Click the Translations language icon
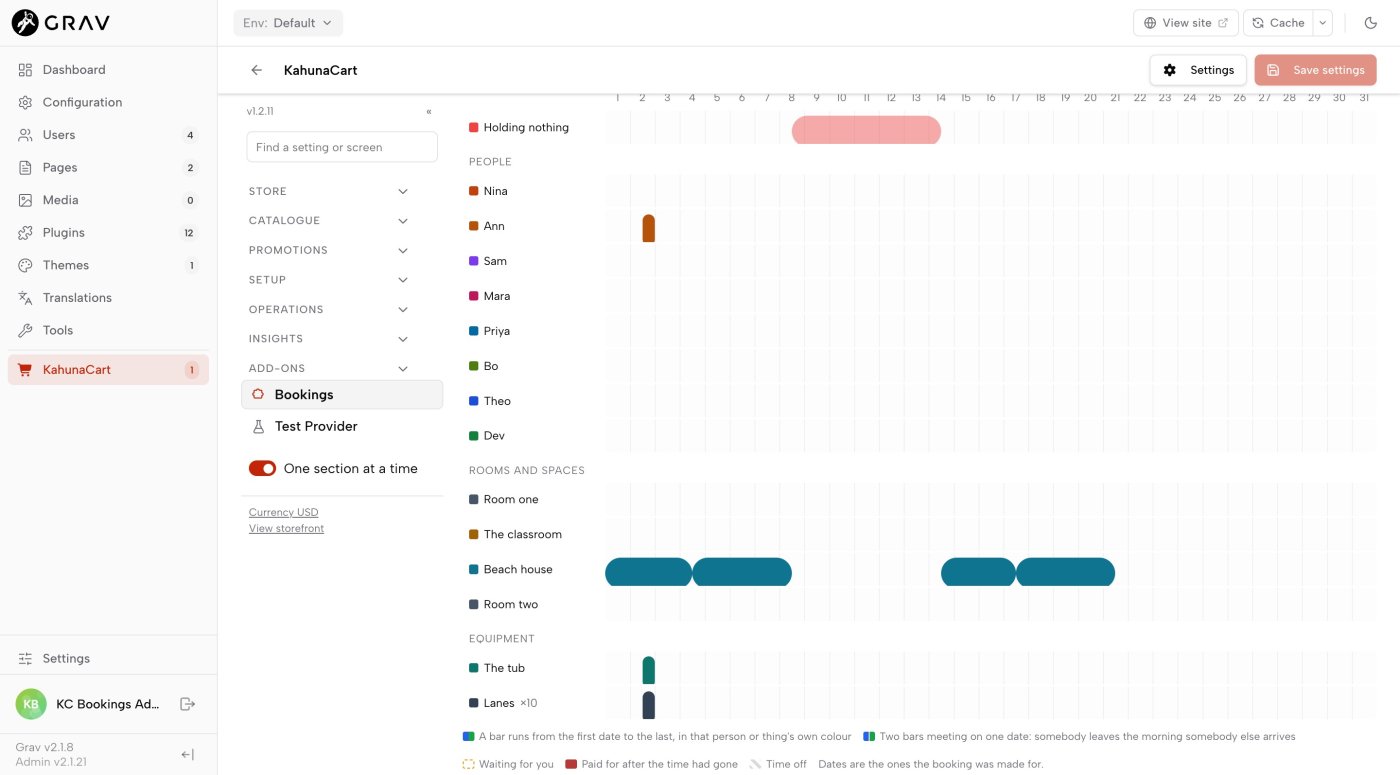The width and height of the screenshot is (1400, 775). [25, 298]
